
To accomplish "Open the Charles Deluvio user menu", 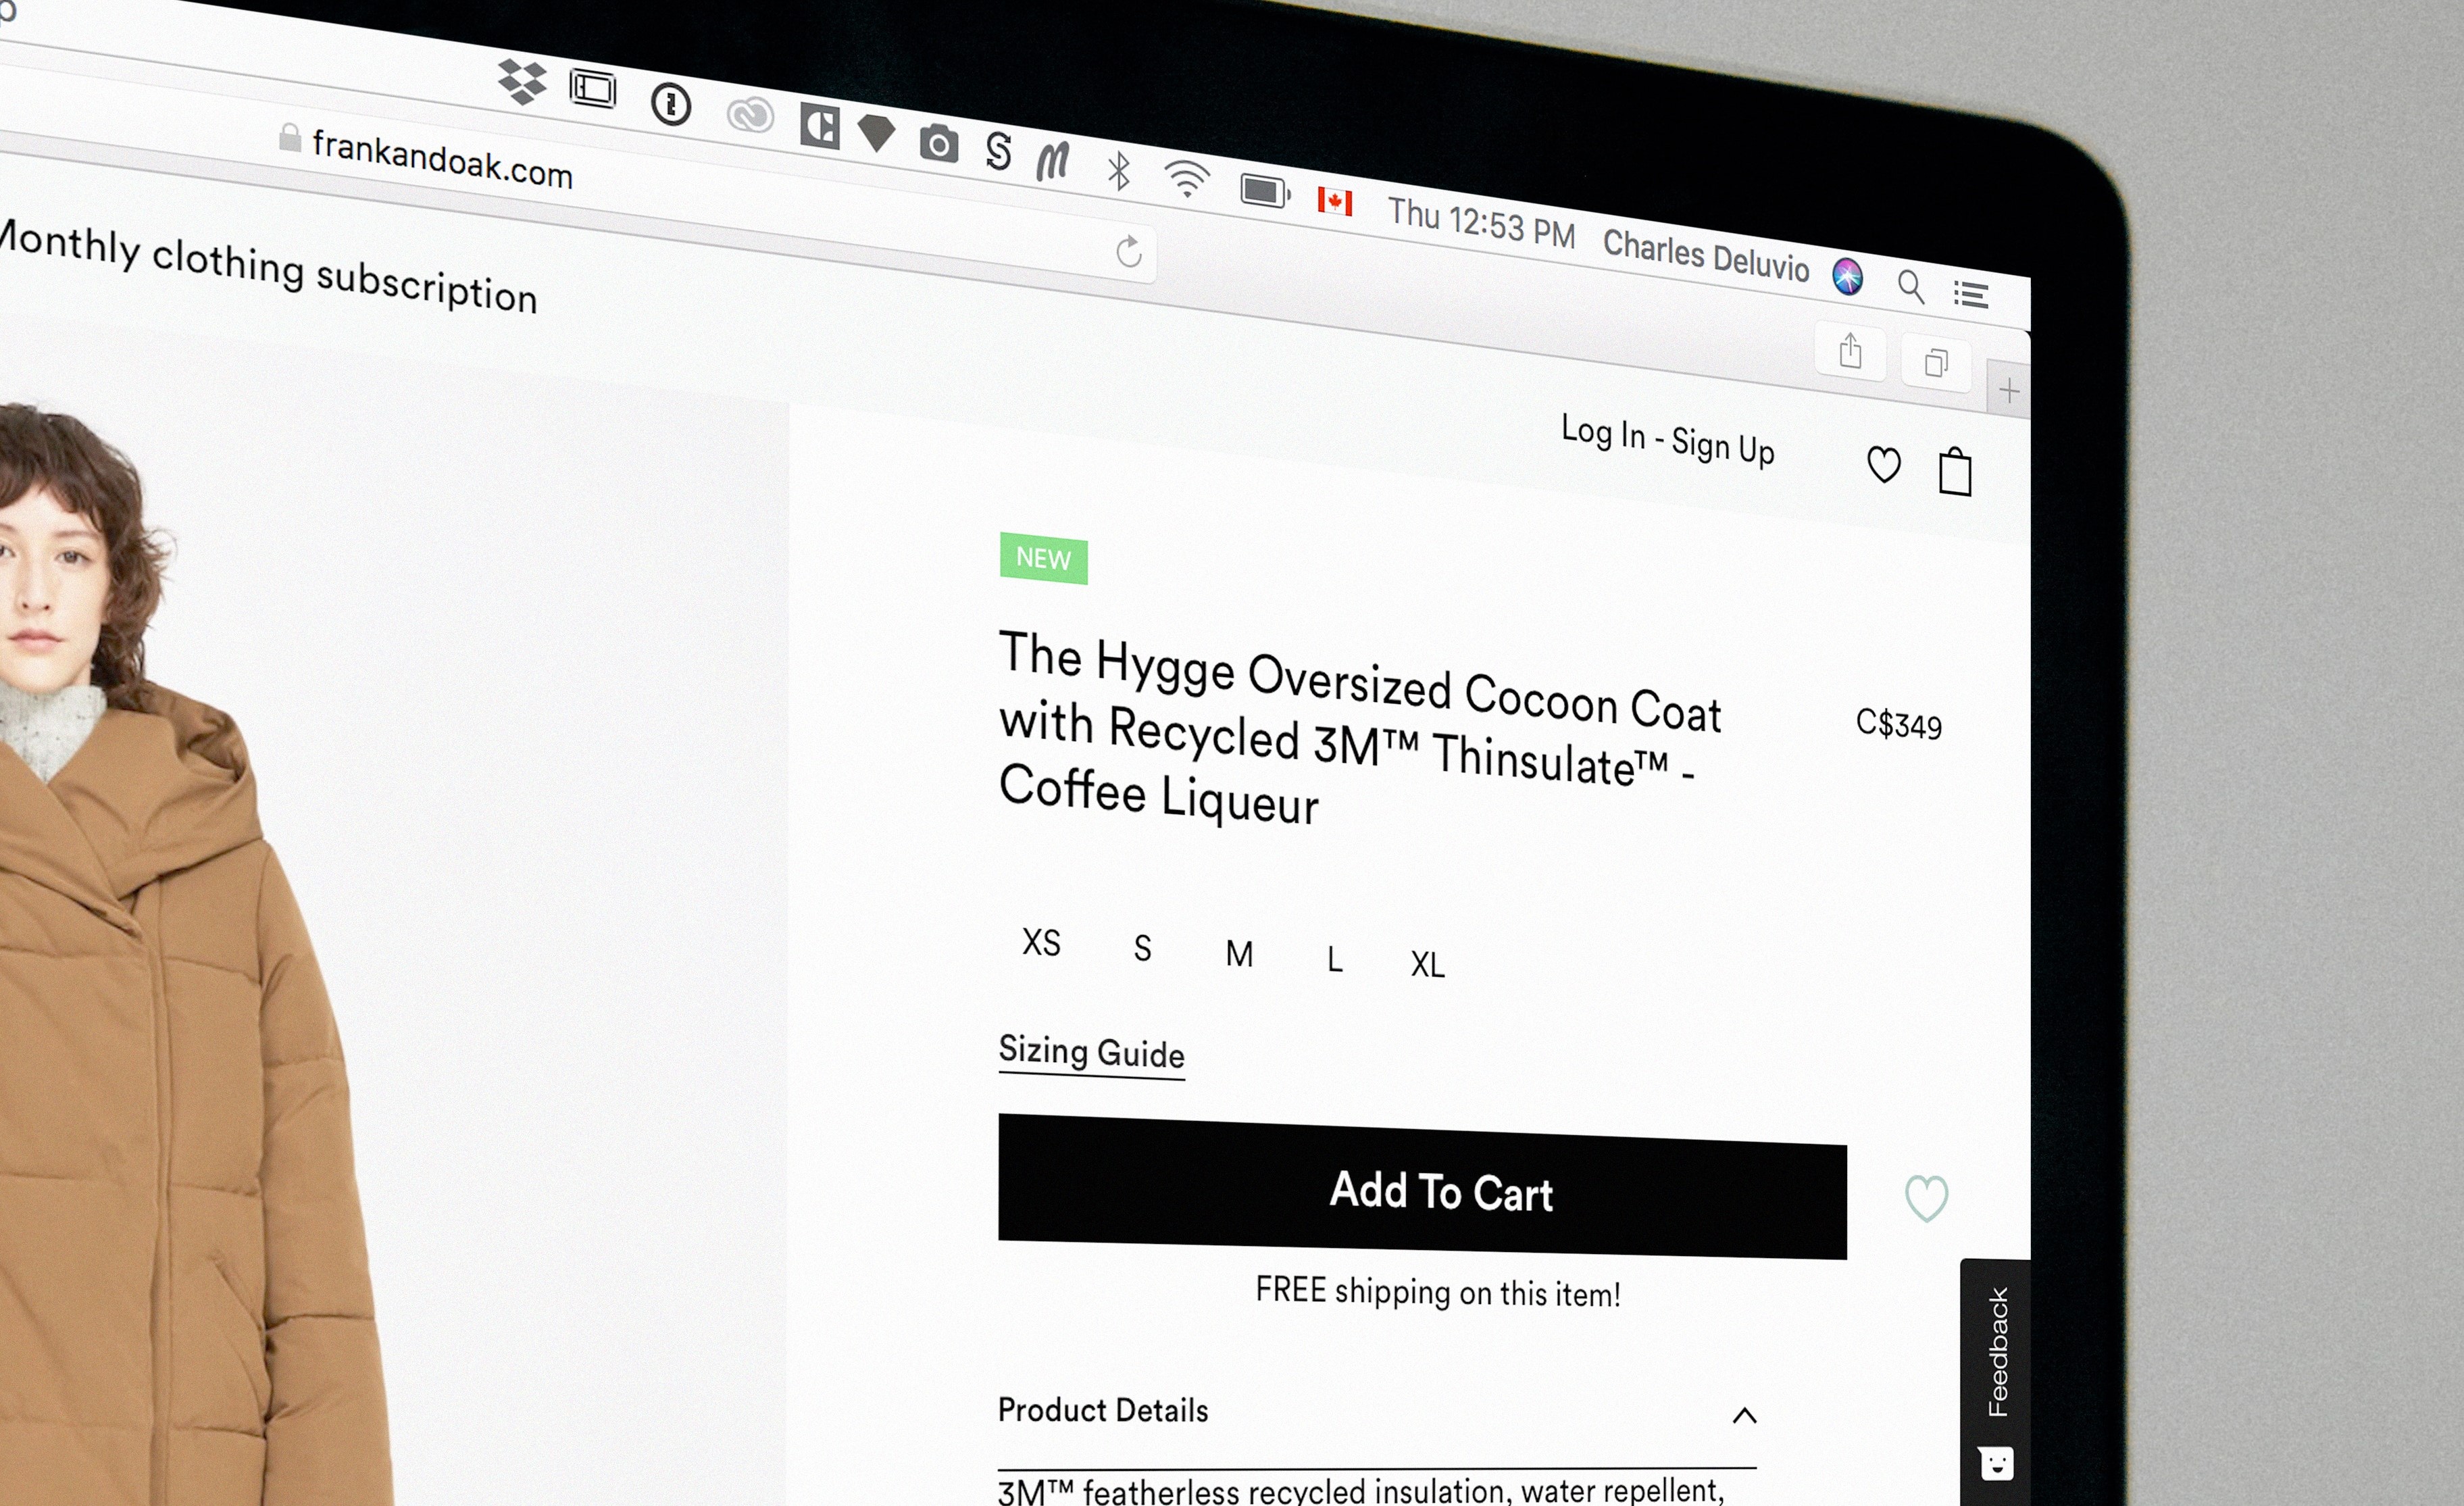I will (1706, 256).
